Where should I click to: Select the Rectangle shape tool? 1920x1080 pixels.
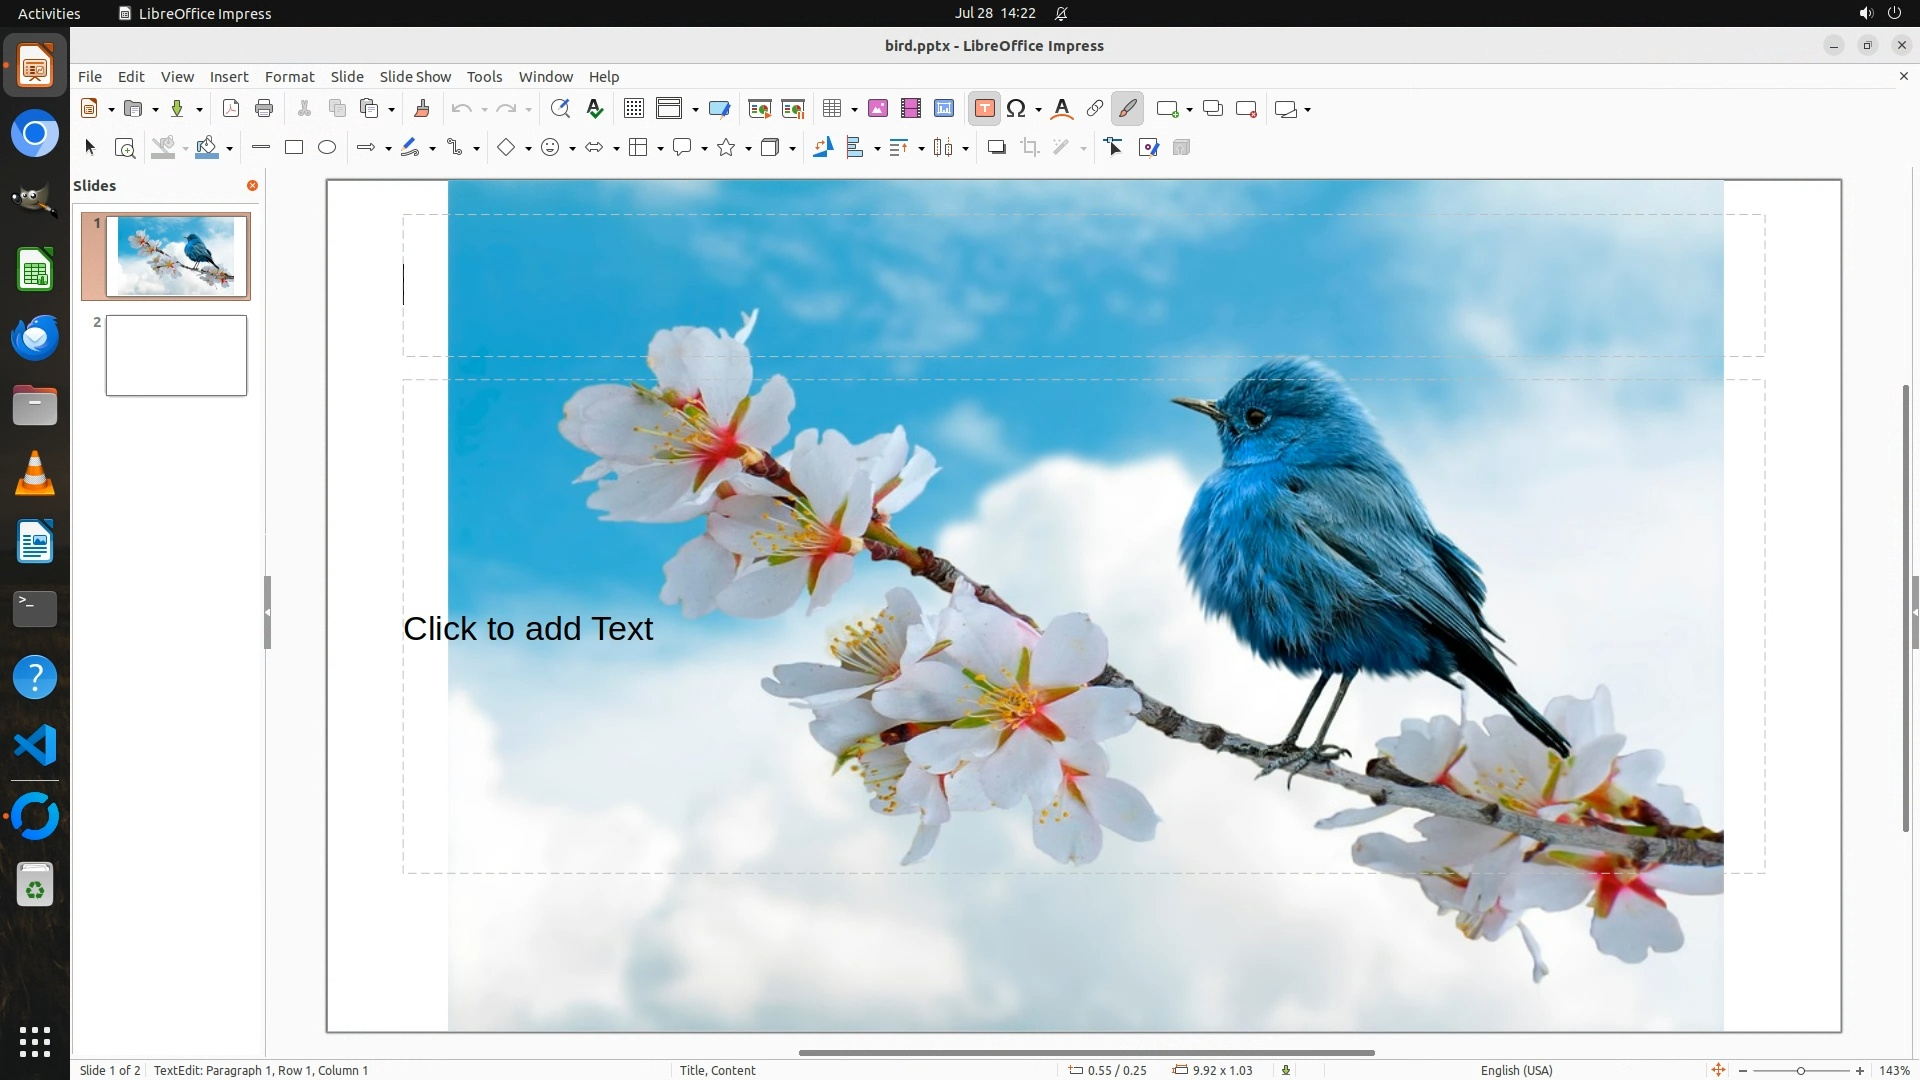(x=294, y=148)
